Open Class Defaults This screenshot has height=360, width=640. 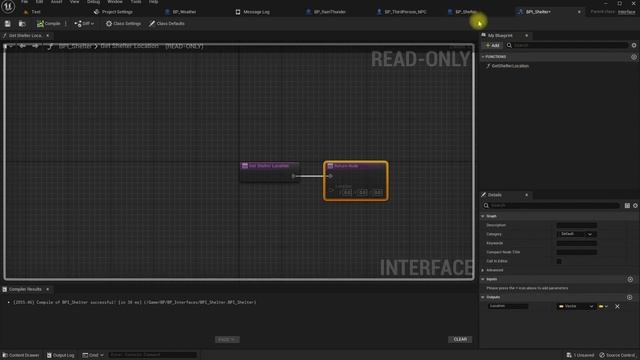tap(167, 24)
